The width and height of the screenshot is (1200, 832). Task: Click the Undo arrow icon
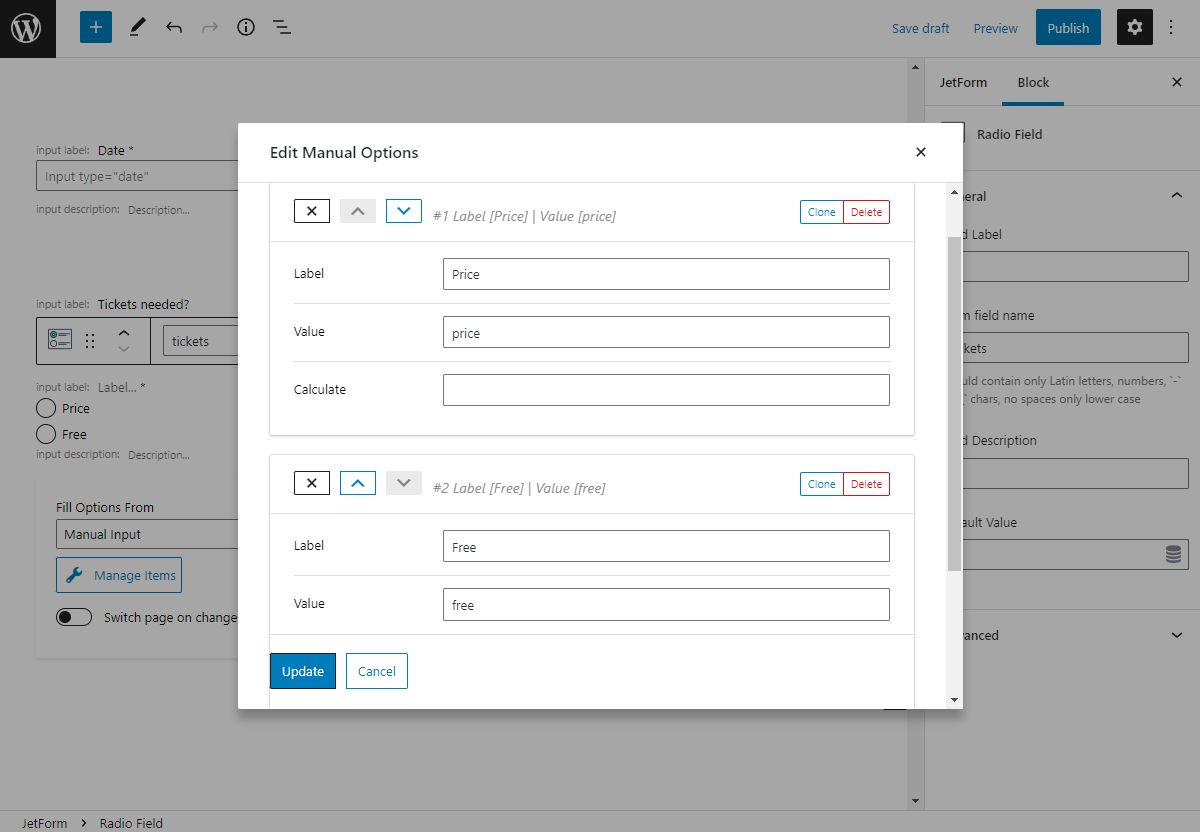(173, 27)
